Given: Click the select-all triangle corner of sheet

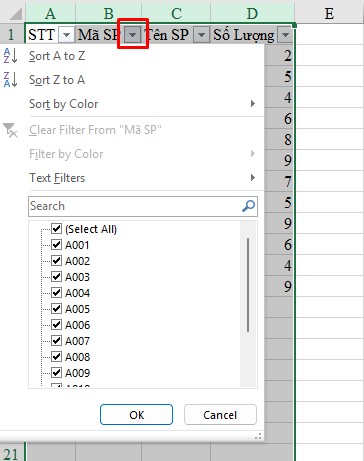Looking at the screenshot, I should (15, 14).
